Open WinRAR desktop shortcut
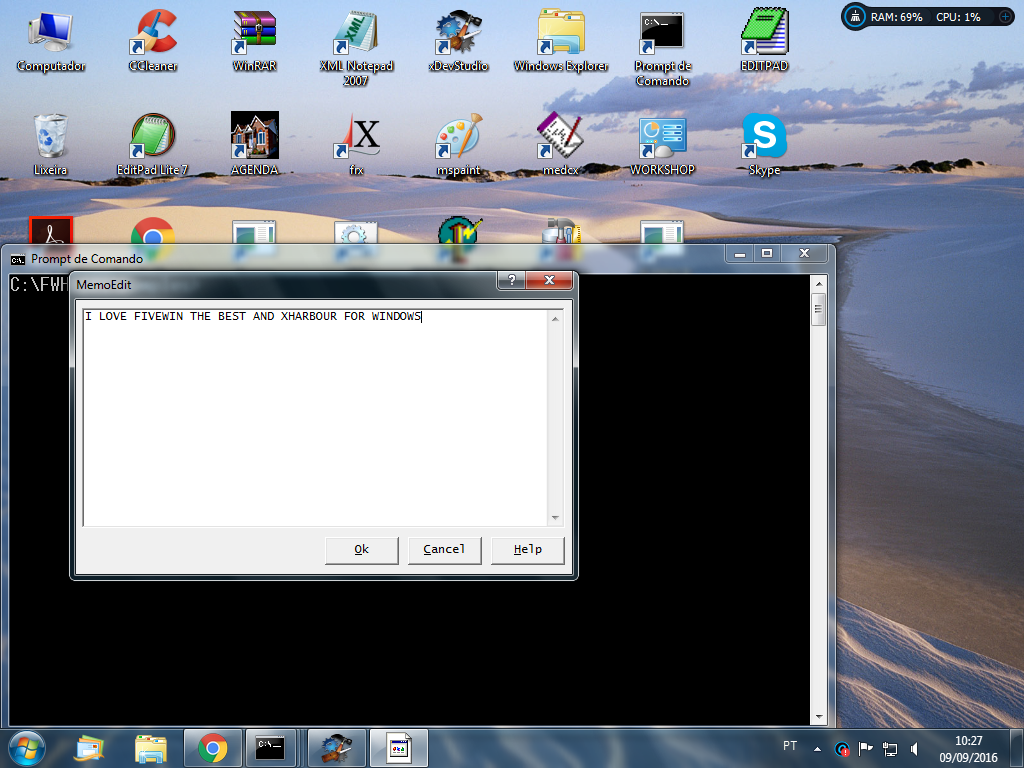This screenshot has width=1024, height=768. 255,40
